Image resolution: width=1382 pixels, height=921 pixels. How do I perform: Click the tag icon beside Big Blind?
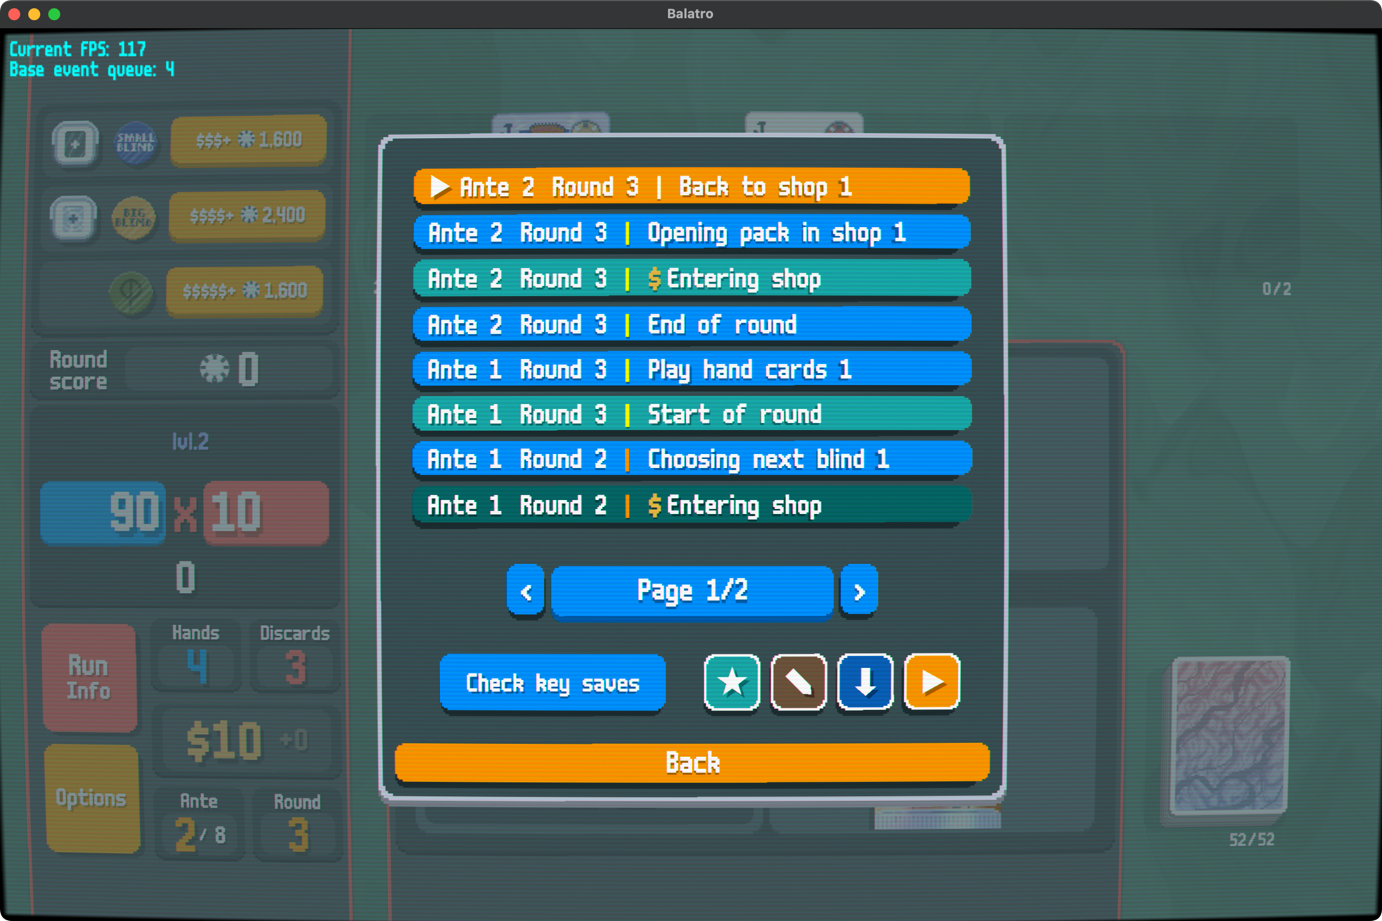tap(73, 218)
